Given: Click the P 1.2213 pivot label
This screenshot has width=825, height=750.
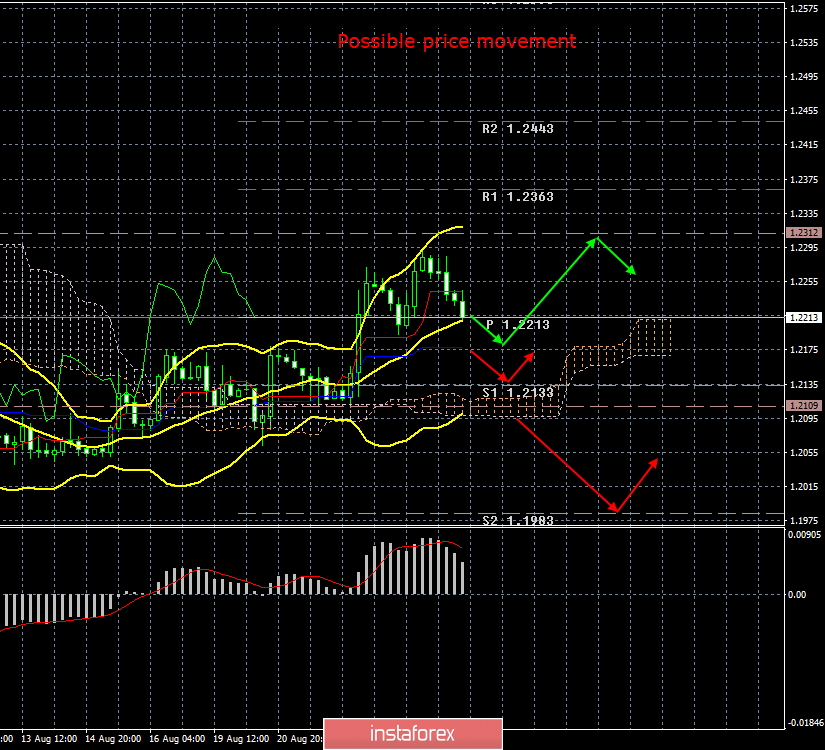Looking at the screenshot, I should [x=518, y=325].
